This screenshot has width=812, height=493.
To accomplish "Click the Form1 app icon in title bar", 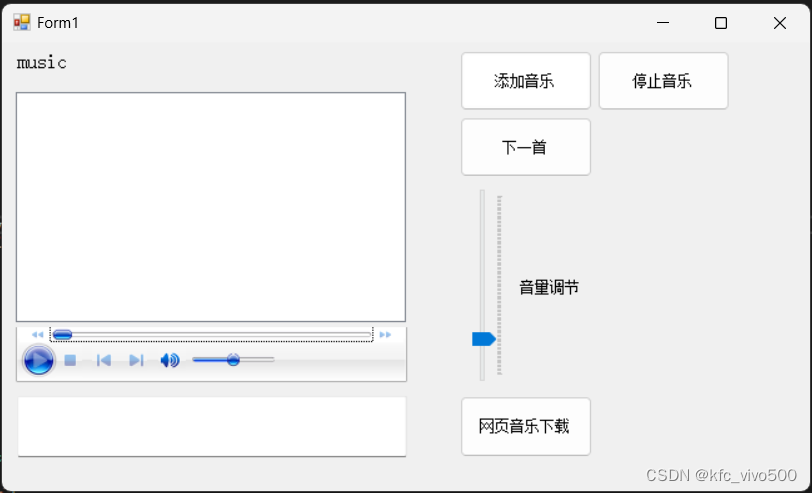I will pyautogui.click(x=22, y=23).
